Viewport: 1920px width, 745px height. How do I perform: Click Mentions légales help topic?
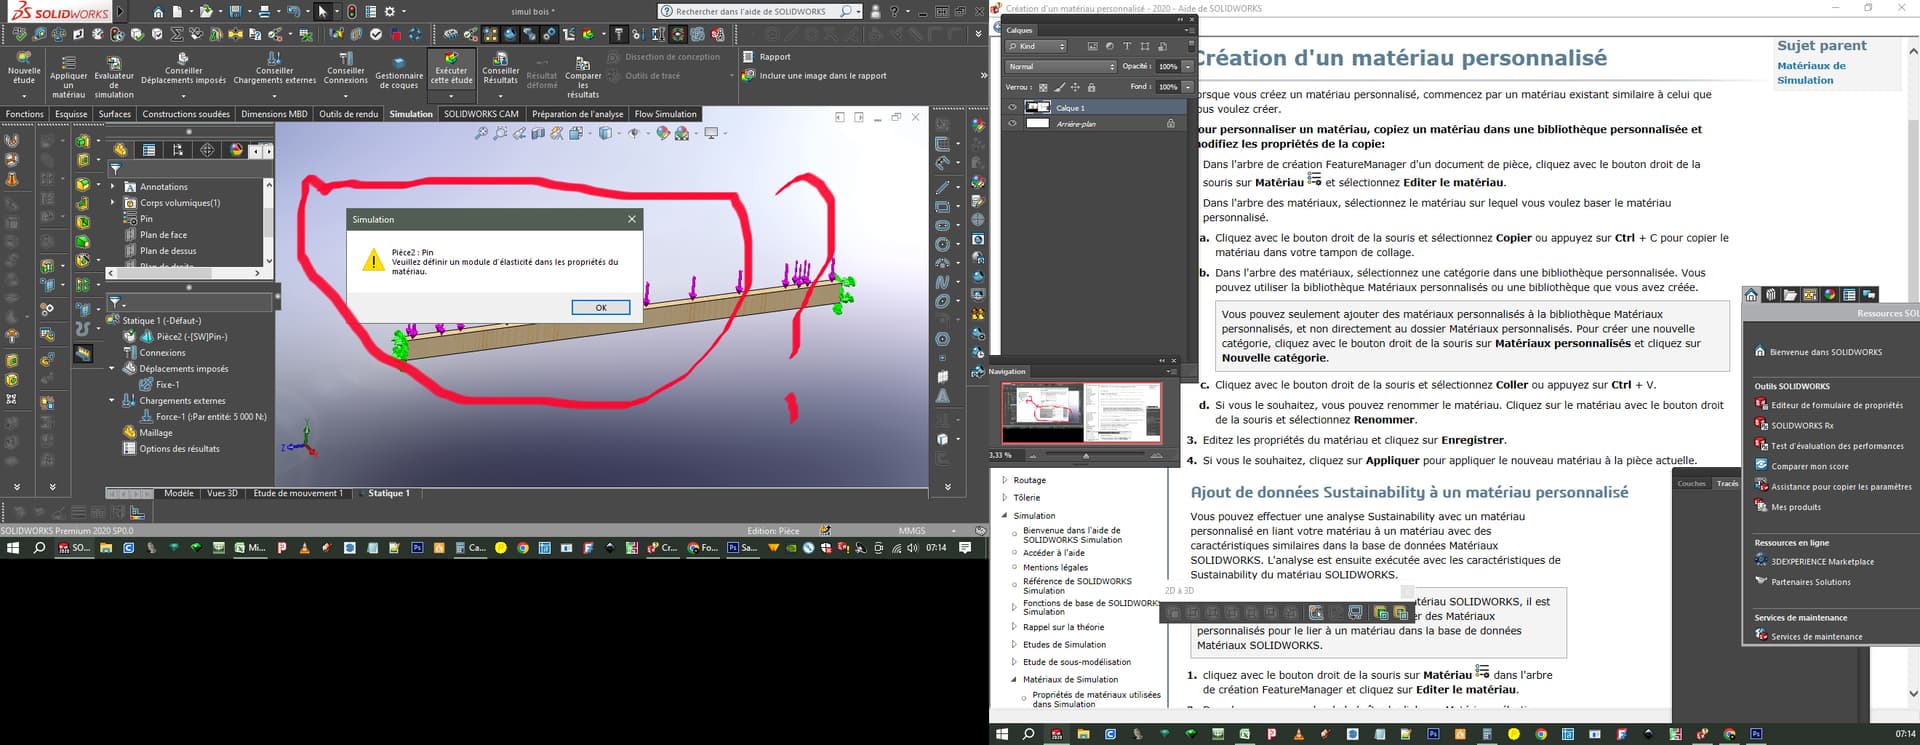tap(1055, 567)
